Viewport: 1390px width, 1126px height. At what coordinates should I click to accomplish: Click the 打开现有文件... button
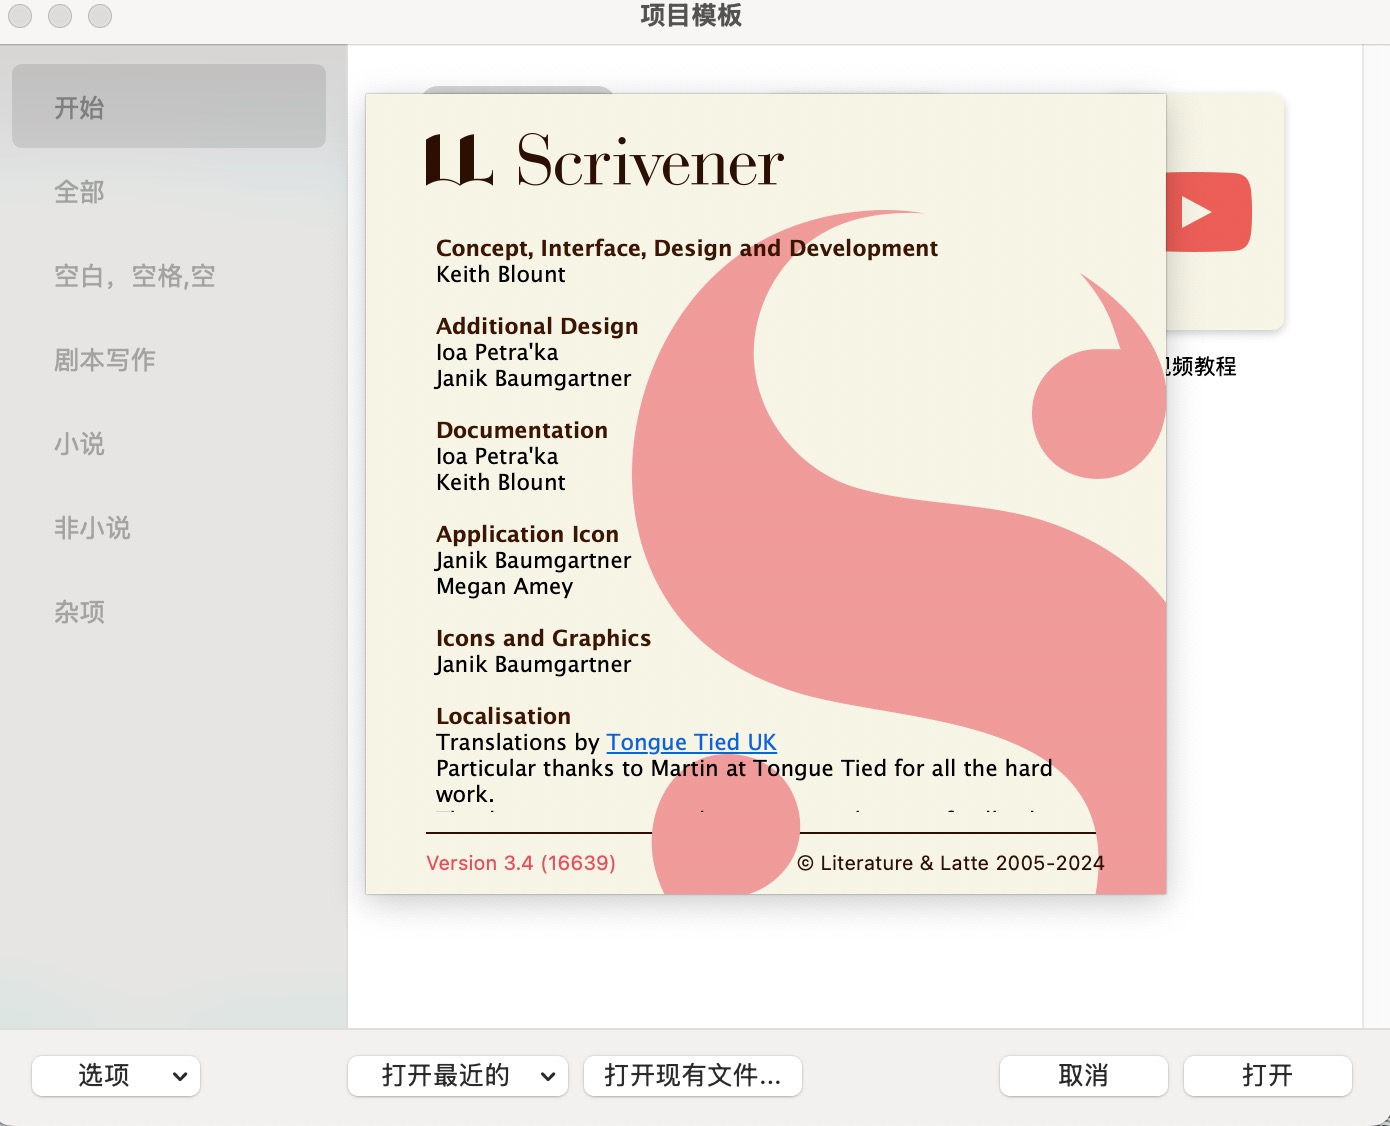[x=693, y=1076]
